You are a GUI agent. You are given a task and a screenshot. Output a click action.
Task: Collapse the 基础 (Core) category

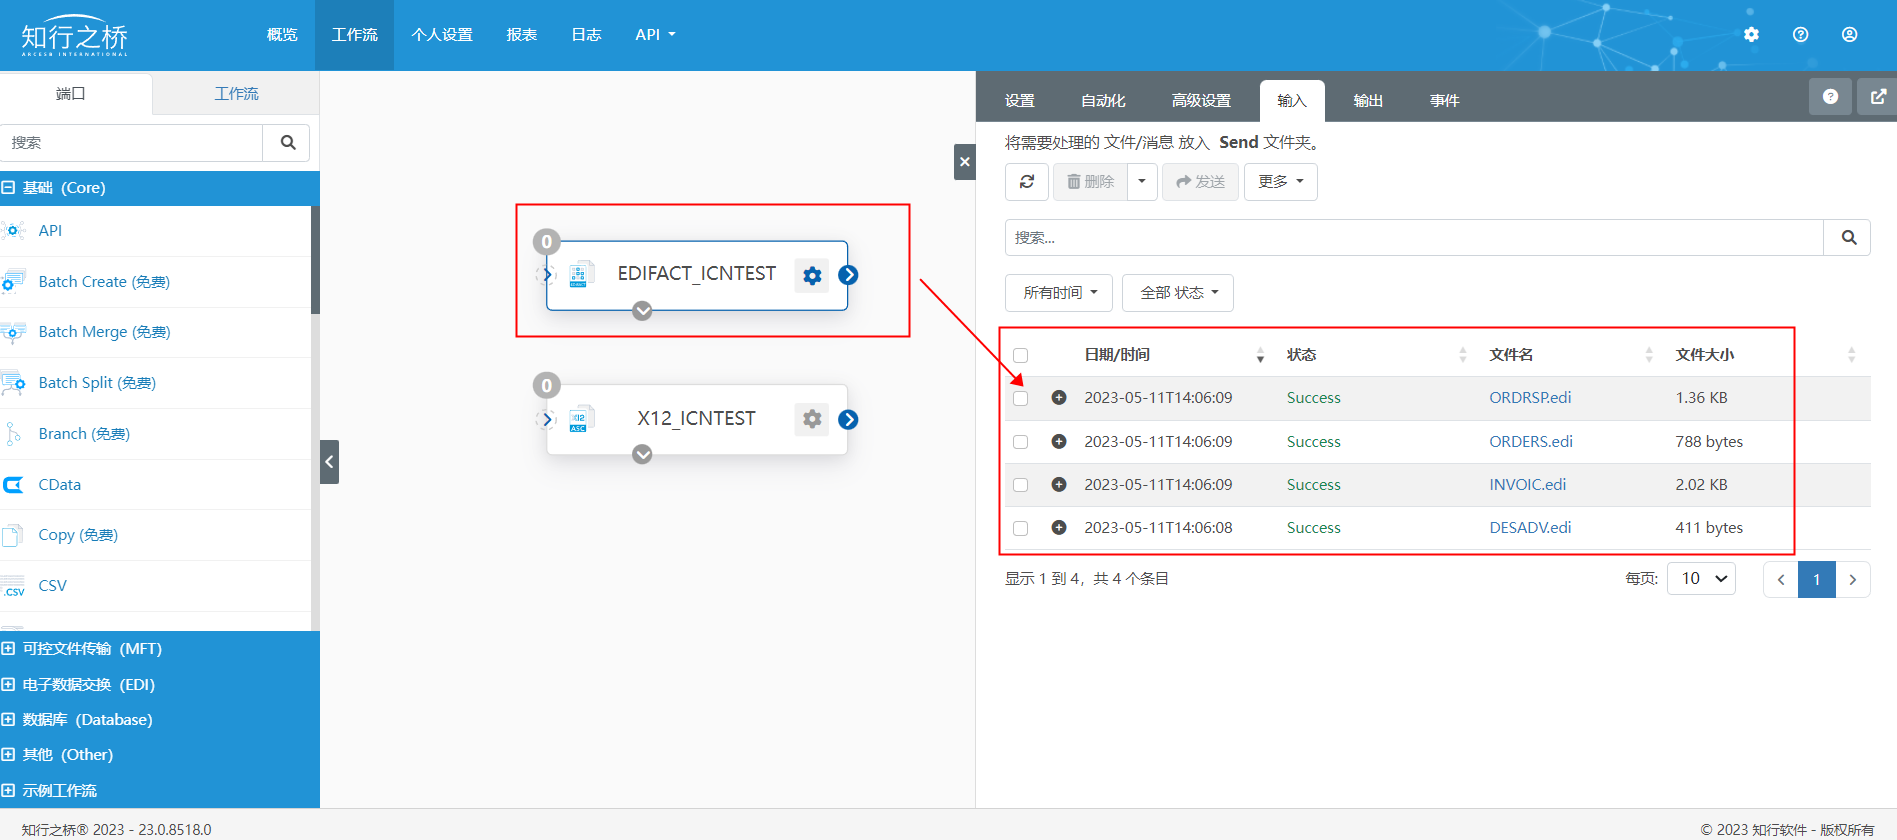[160, 188]
